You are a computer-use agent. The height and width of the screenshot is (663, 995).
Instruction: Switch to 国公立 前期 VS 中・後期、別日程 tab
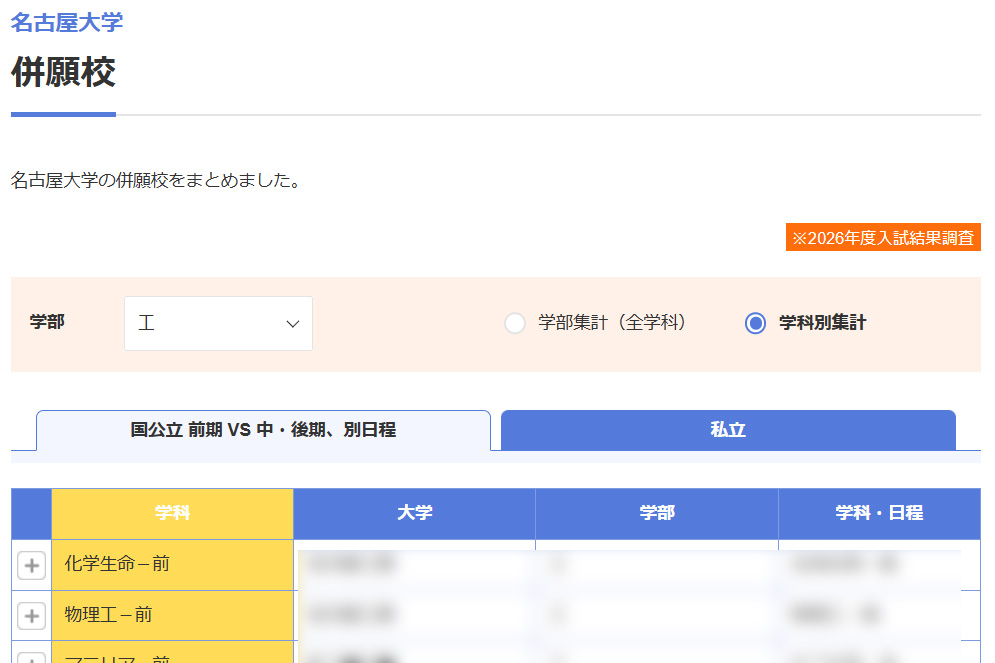coord(263,430)
